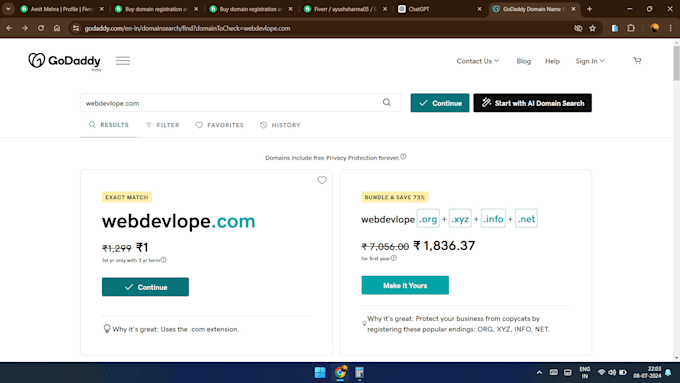Go back to the previous page
Screen dimensions: 680x383
pyautogui.click(x=9, y=28)
